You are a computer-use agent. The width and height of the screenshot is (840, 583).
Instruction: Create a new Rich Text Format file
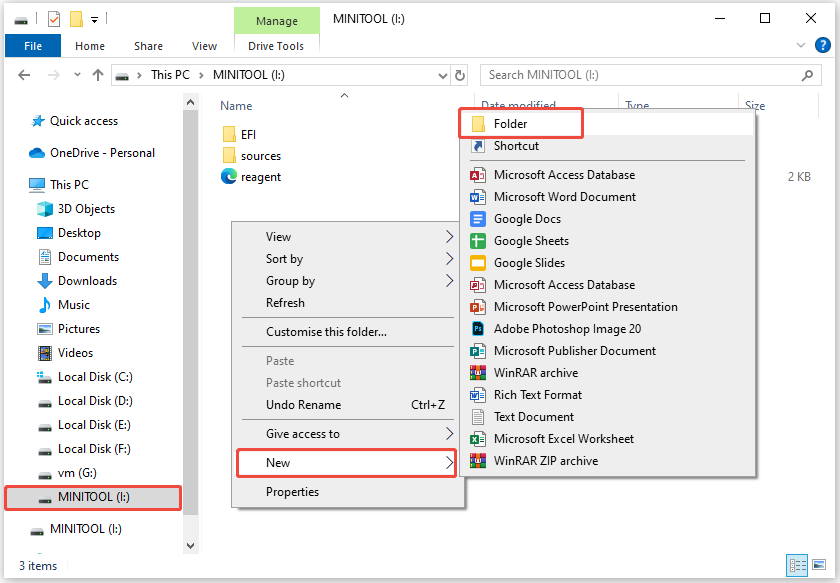coord(607,394)
